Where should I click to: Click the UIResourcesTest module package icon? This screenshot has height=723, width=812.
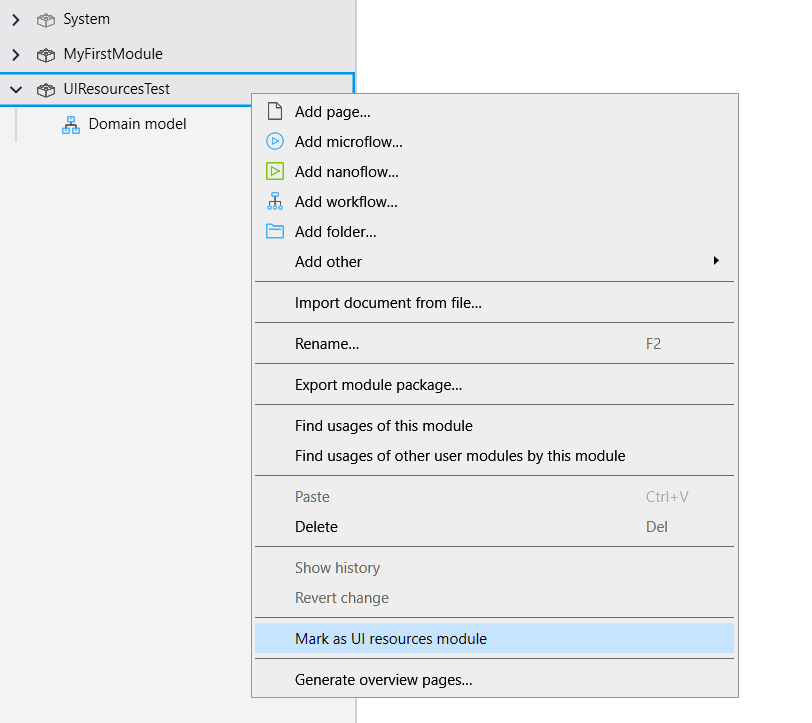tap(46, 89)
